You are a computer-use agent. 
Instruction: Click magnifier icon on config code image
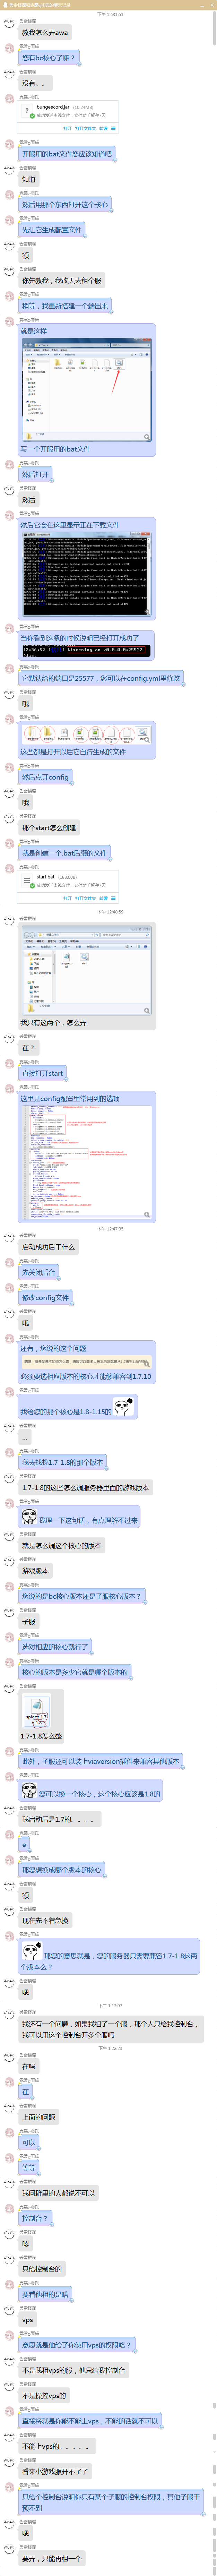click(147, 1215)
